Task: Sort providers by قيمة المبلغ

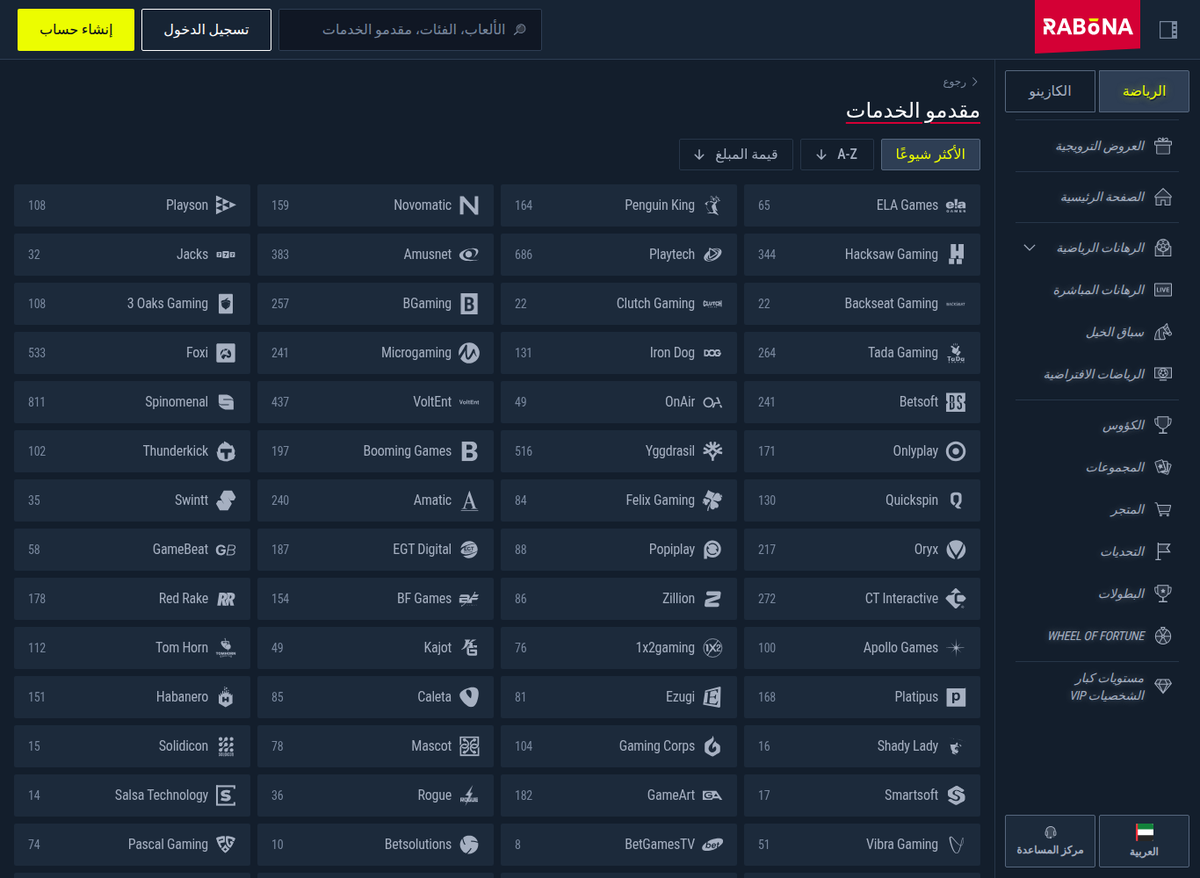Action: (736, 154)
